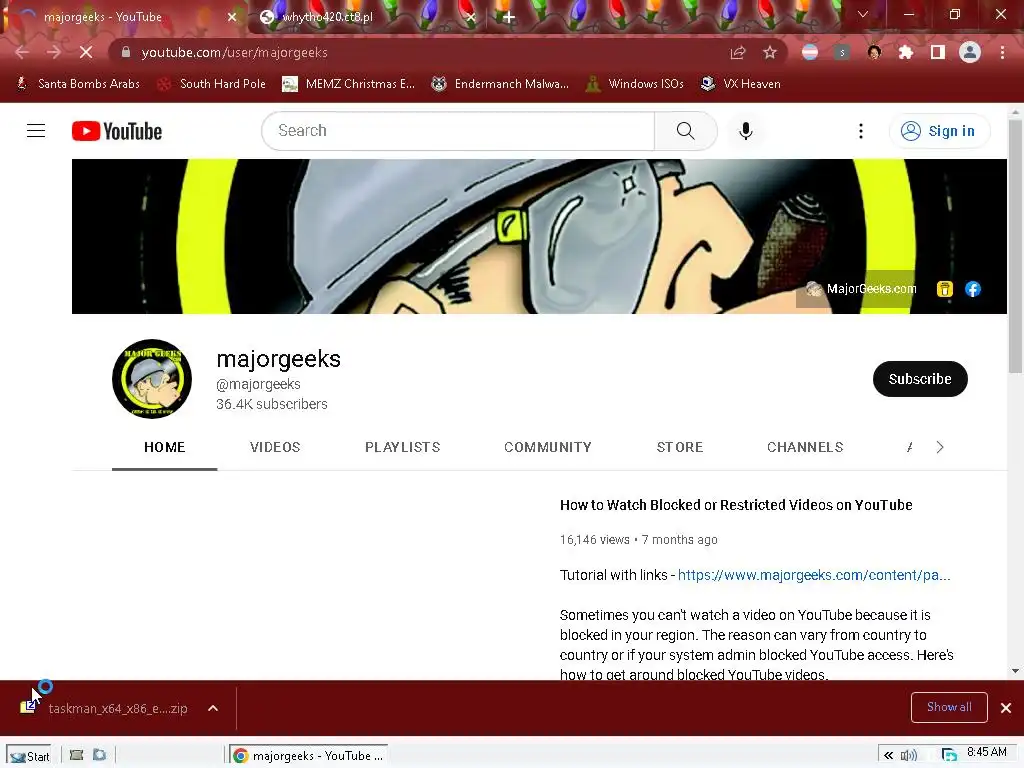
Task: Click the @majorgeeks handle text
Action: pyautogui.click(x=258, y=384)
